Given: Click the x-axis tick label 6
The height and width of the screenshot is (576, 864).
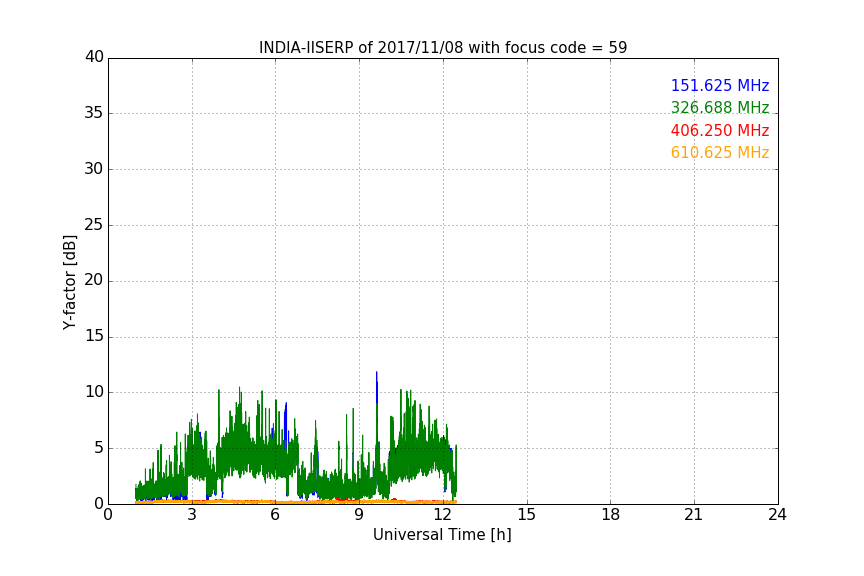Looking at the screenshot, I should (275, 515).
